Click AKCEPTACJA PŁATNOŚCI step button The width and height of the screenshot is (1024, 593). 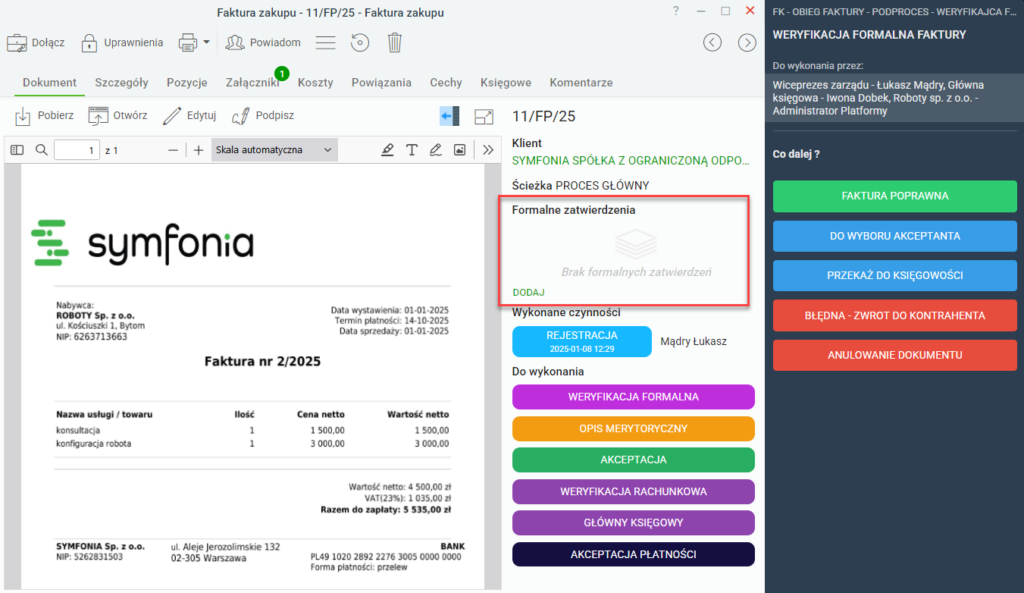click(633, 554)
